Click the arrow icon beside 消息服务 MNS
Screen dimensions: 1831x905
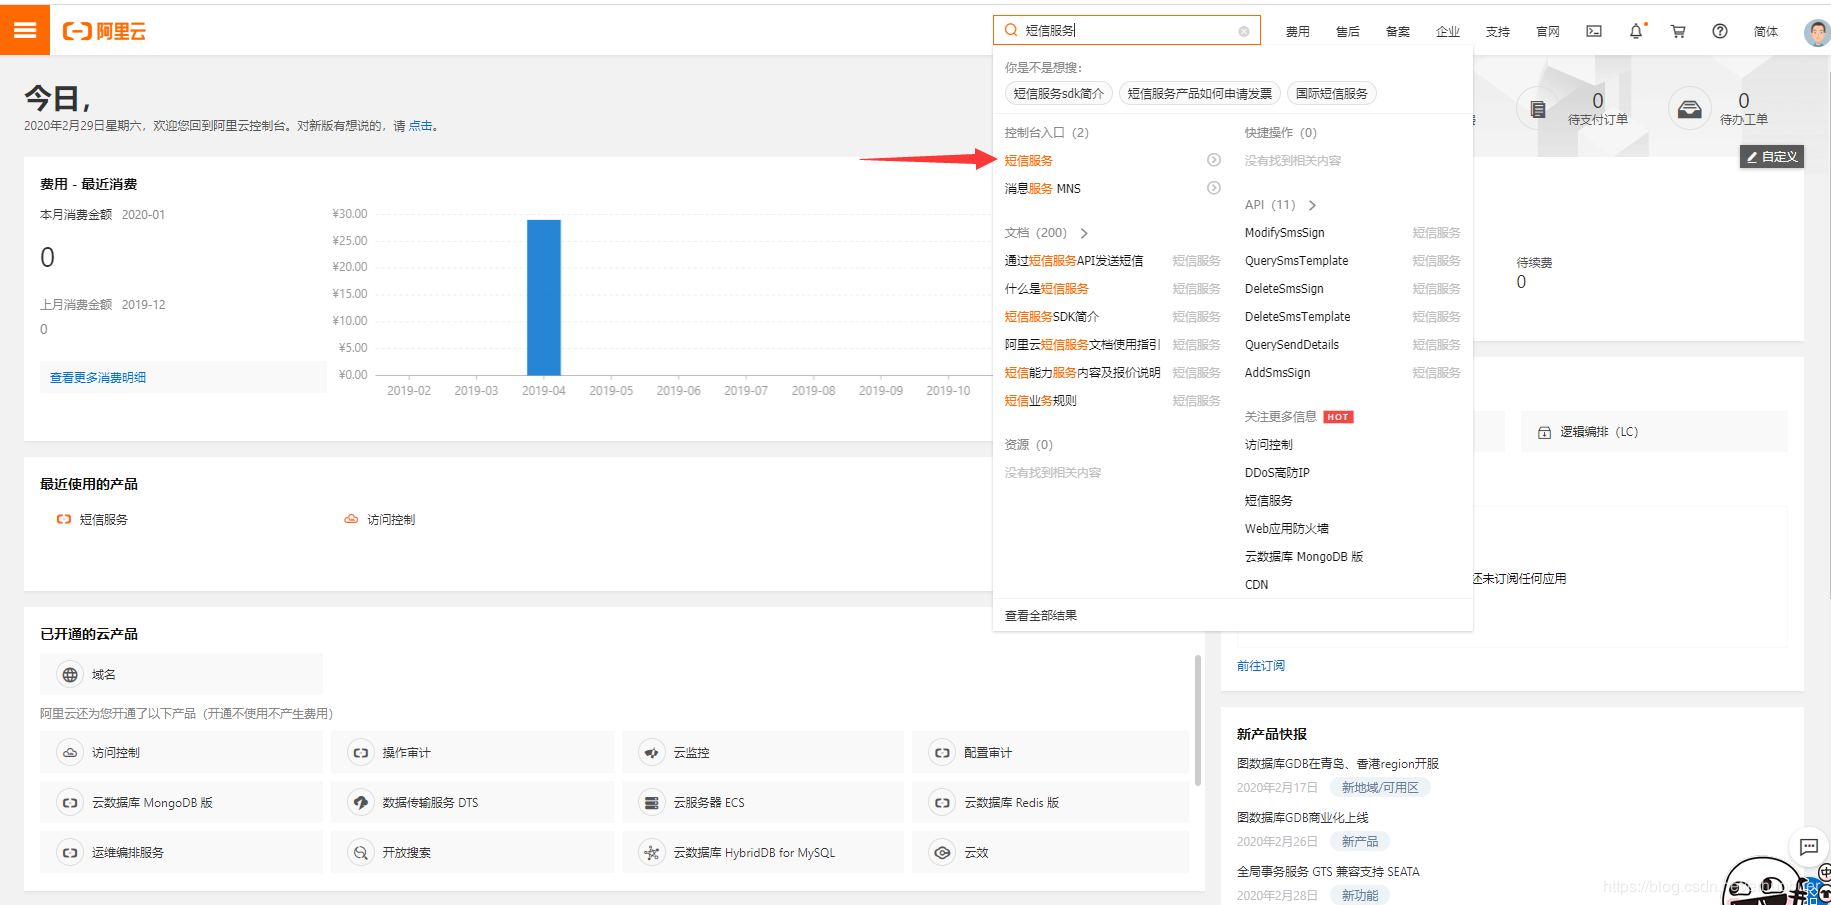(1214, 188)
